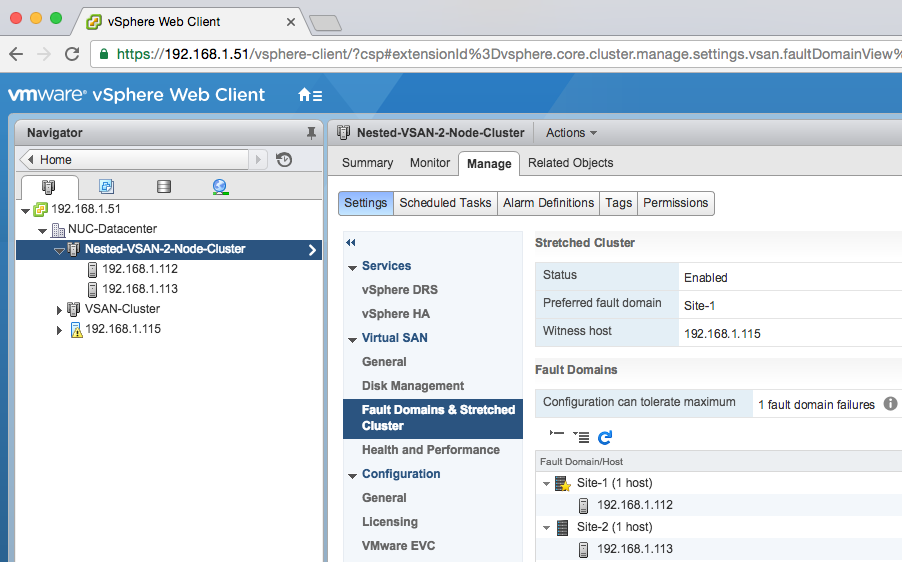This screenshot has height=562, width=902.
Task: Open Health and Performance settings
Action: coord(431,450)
